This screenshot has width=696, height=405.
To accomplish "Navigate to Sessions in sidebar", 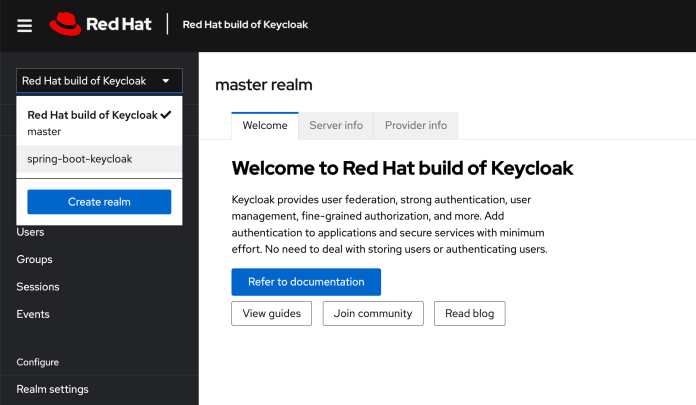I will pos(38,287).
